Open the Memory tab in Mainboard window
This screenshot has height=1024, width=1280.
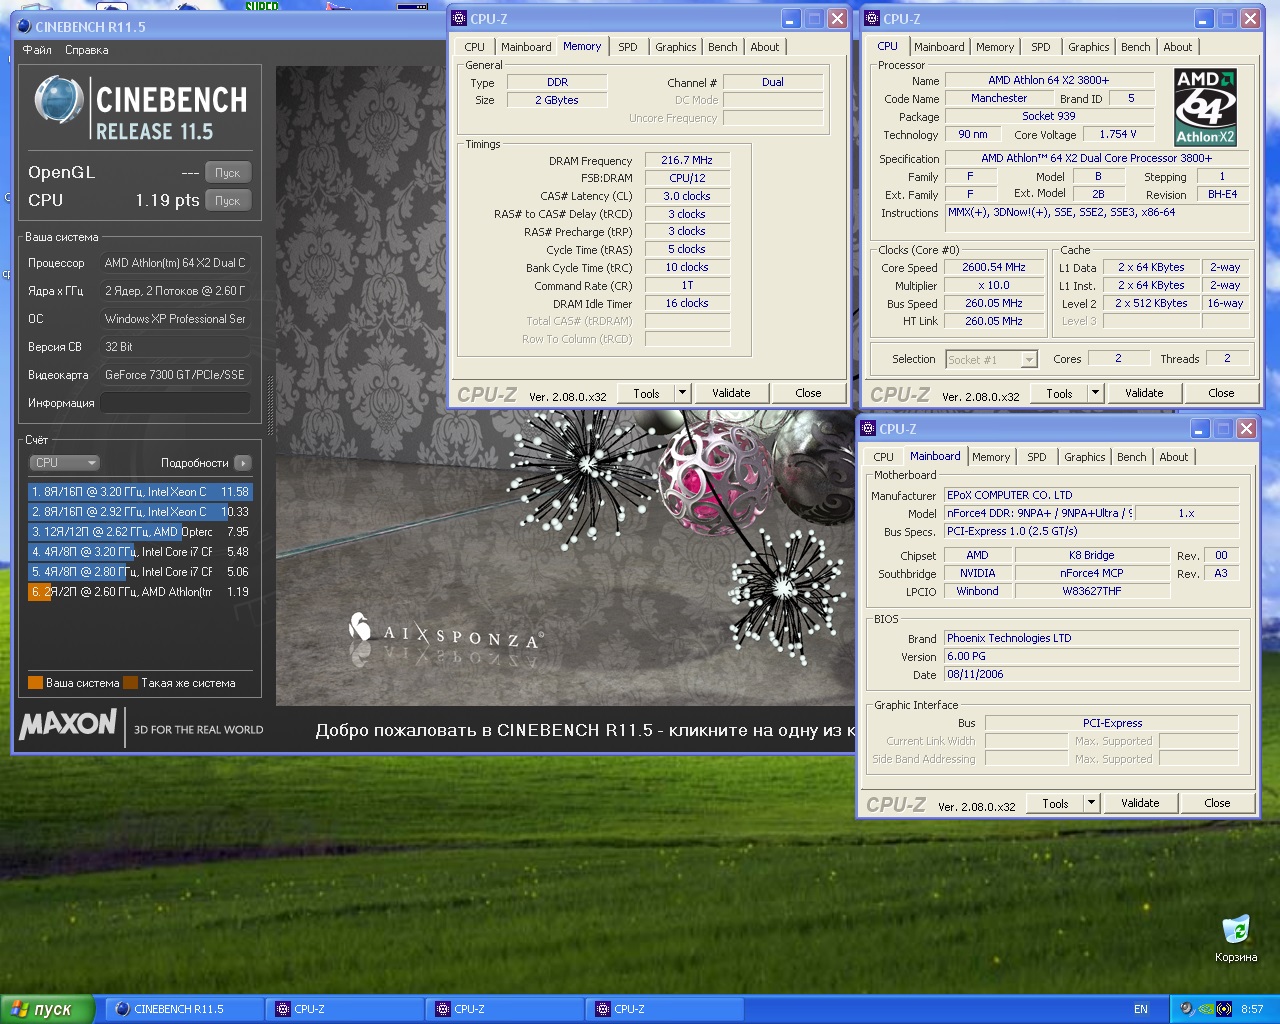coord(991,457)
